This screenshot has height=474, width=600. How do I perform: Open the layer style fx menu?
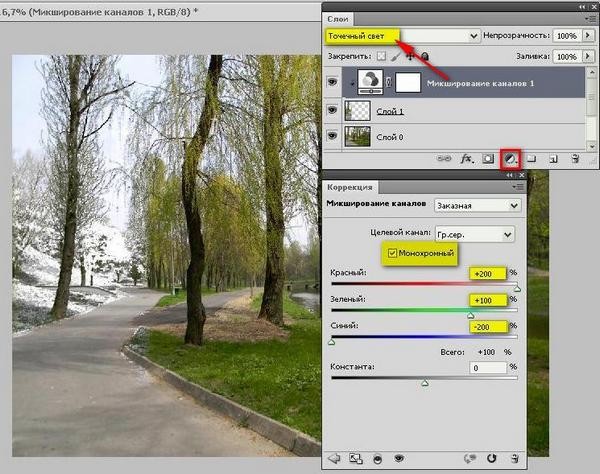pos(466,159)
